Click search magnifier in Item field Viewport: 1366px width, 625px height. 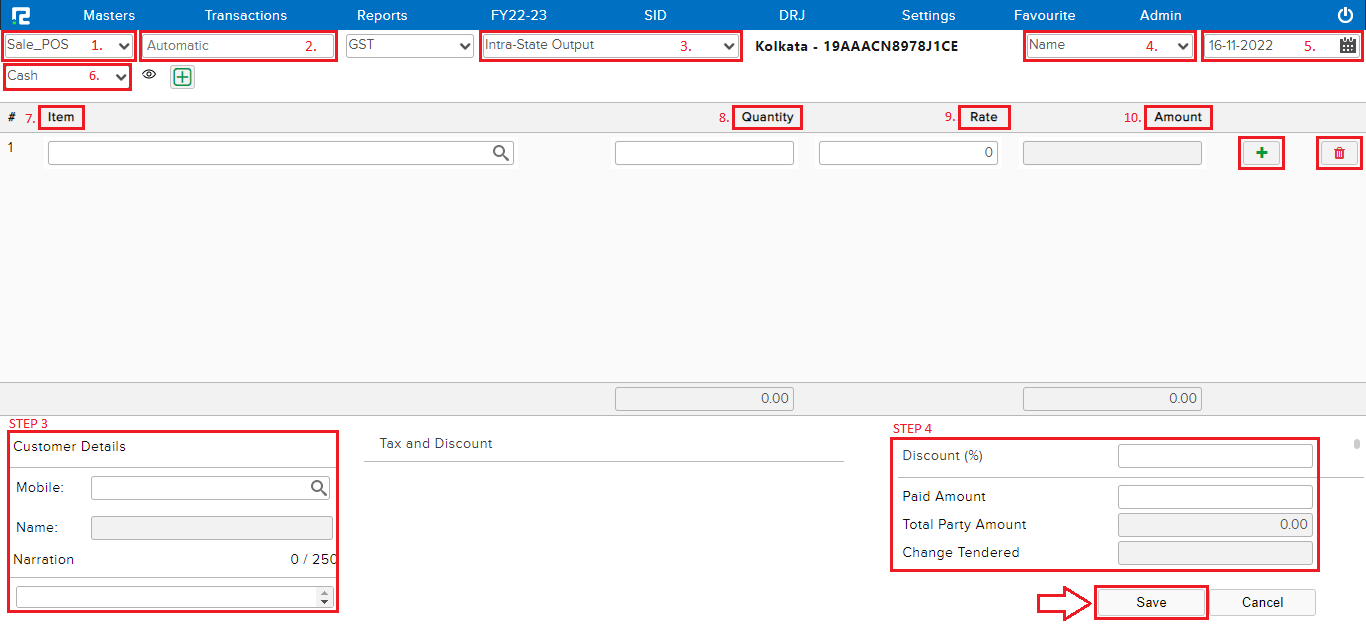point(501,153)
